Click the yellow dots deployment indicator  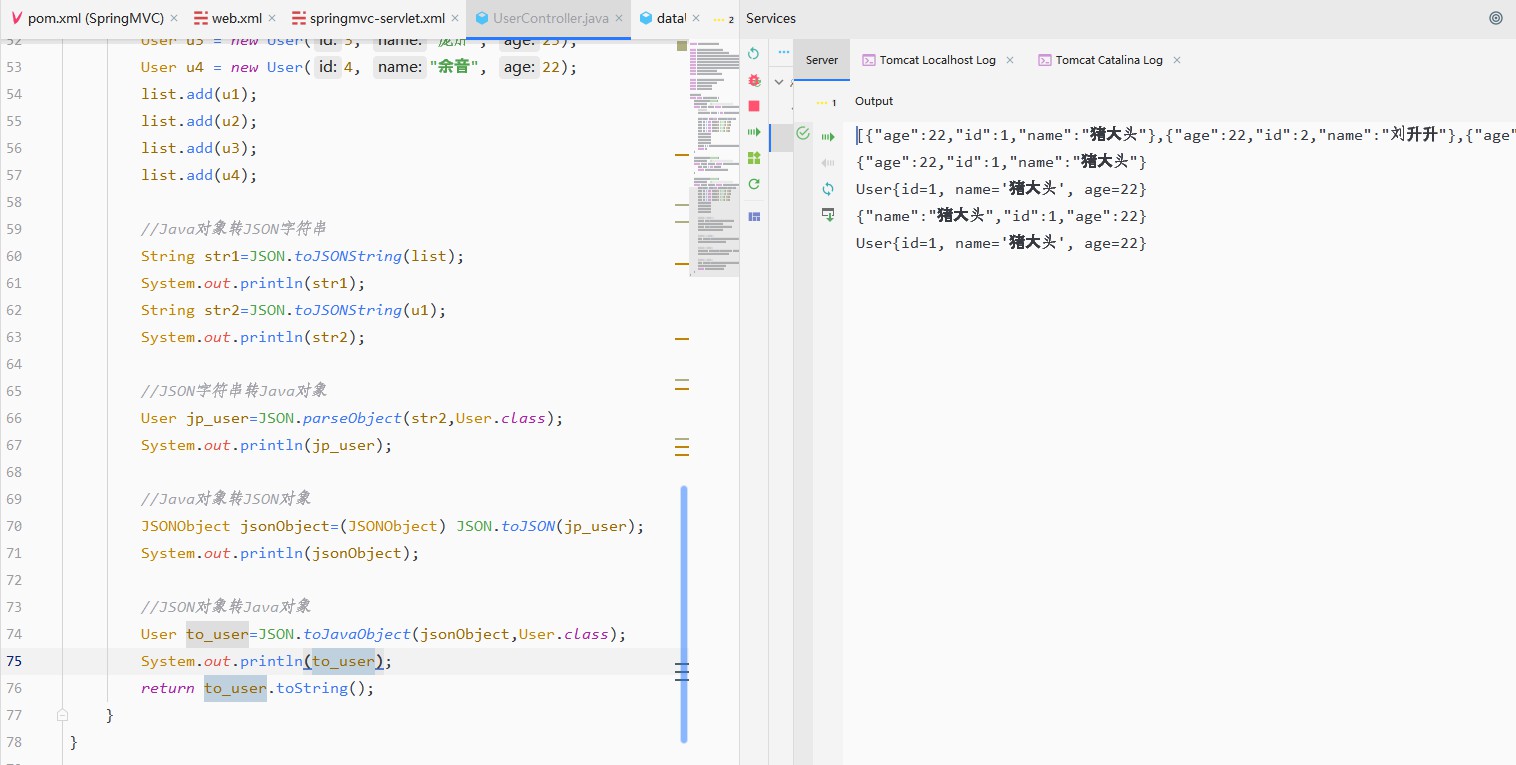pyautogui.click(x=826, y=102)
